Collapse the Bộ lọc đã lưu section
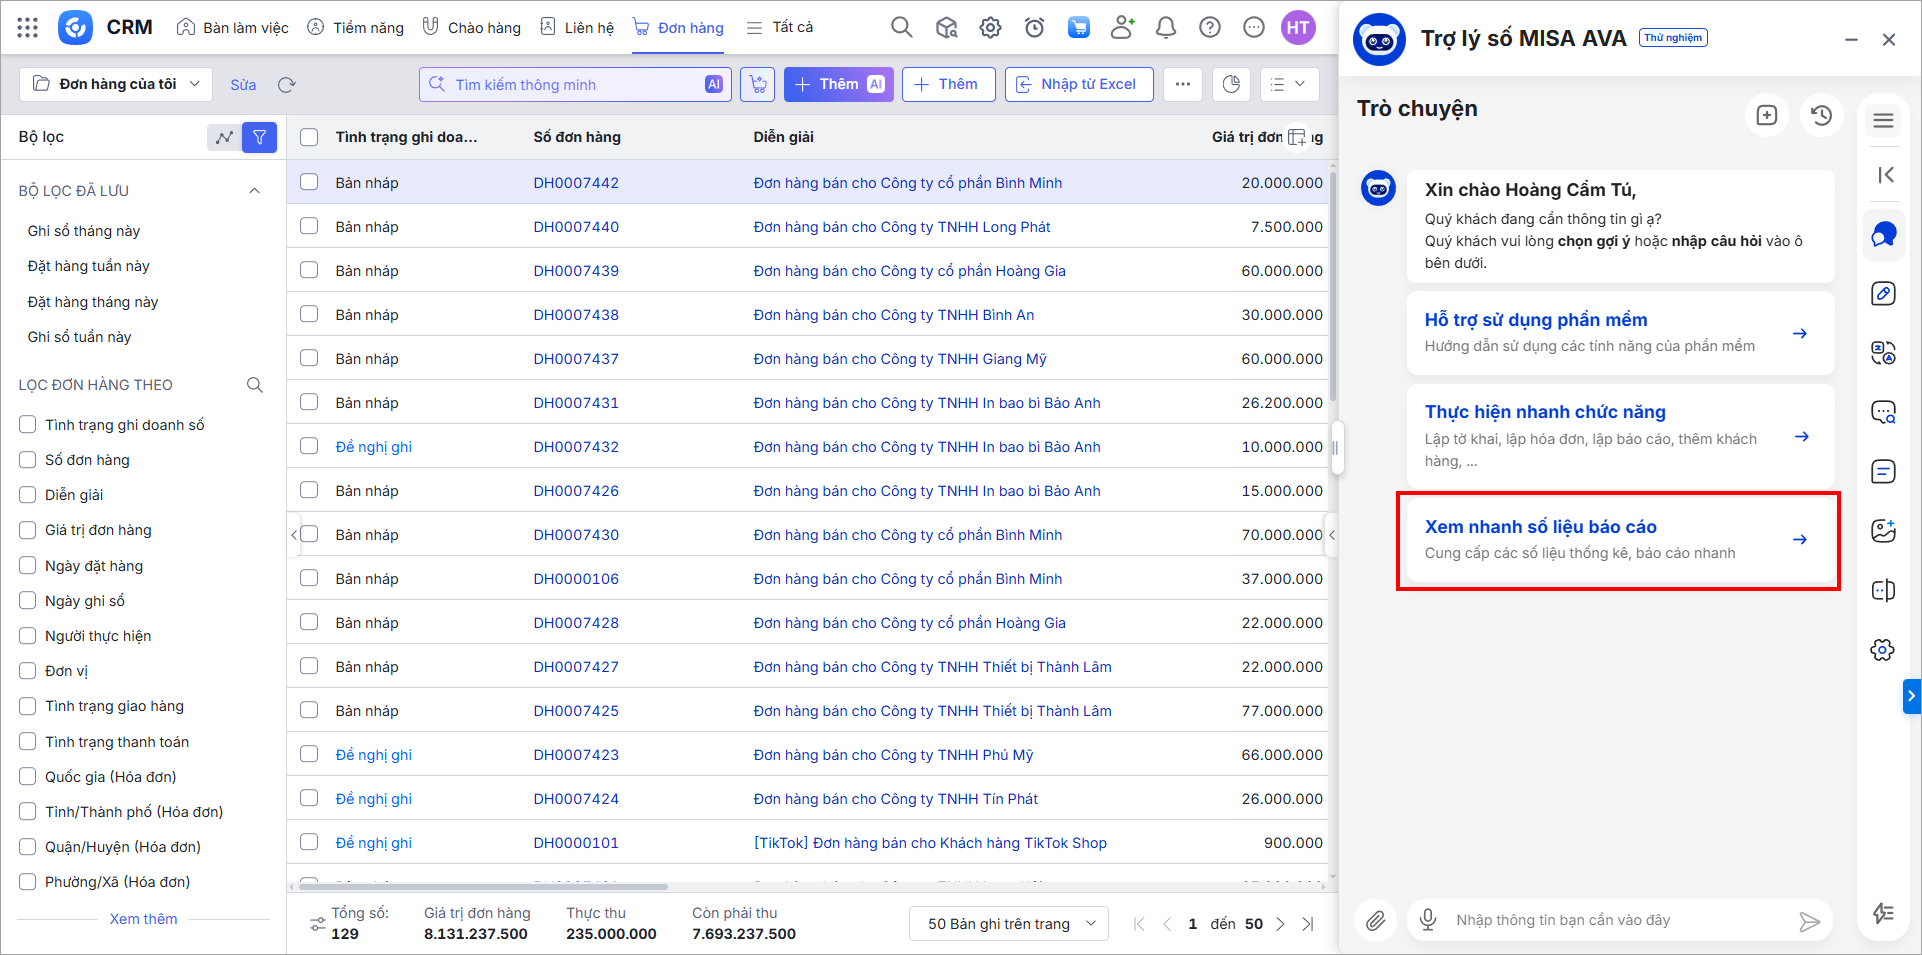1922x955 pixels. coord(254,191)
